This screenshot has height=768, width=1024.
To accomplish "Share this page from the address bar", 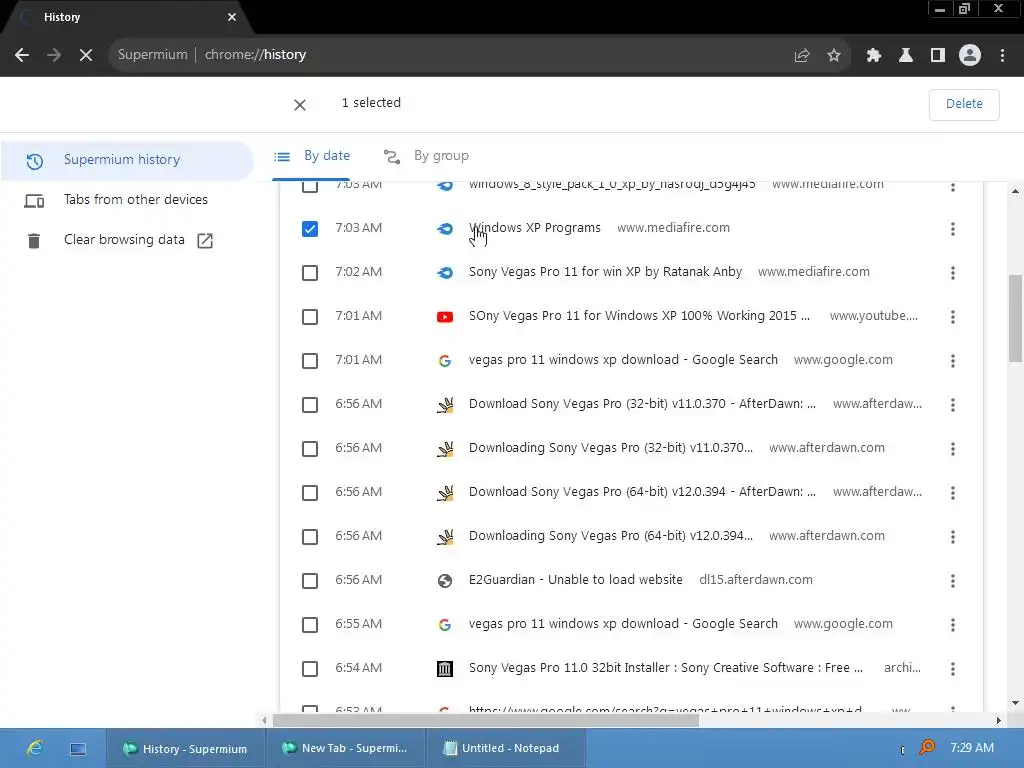I will tap(802, 55).
